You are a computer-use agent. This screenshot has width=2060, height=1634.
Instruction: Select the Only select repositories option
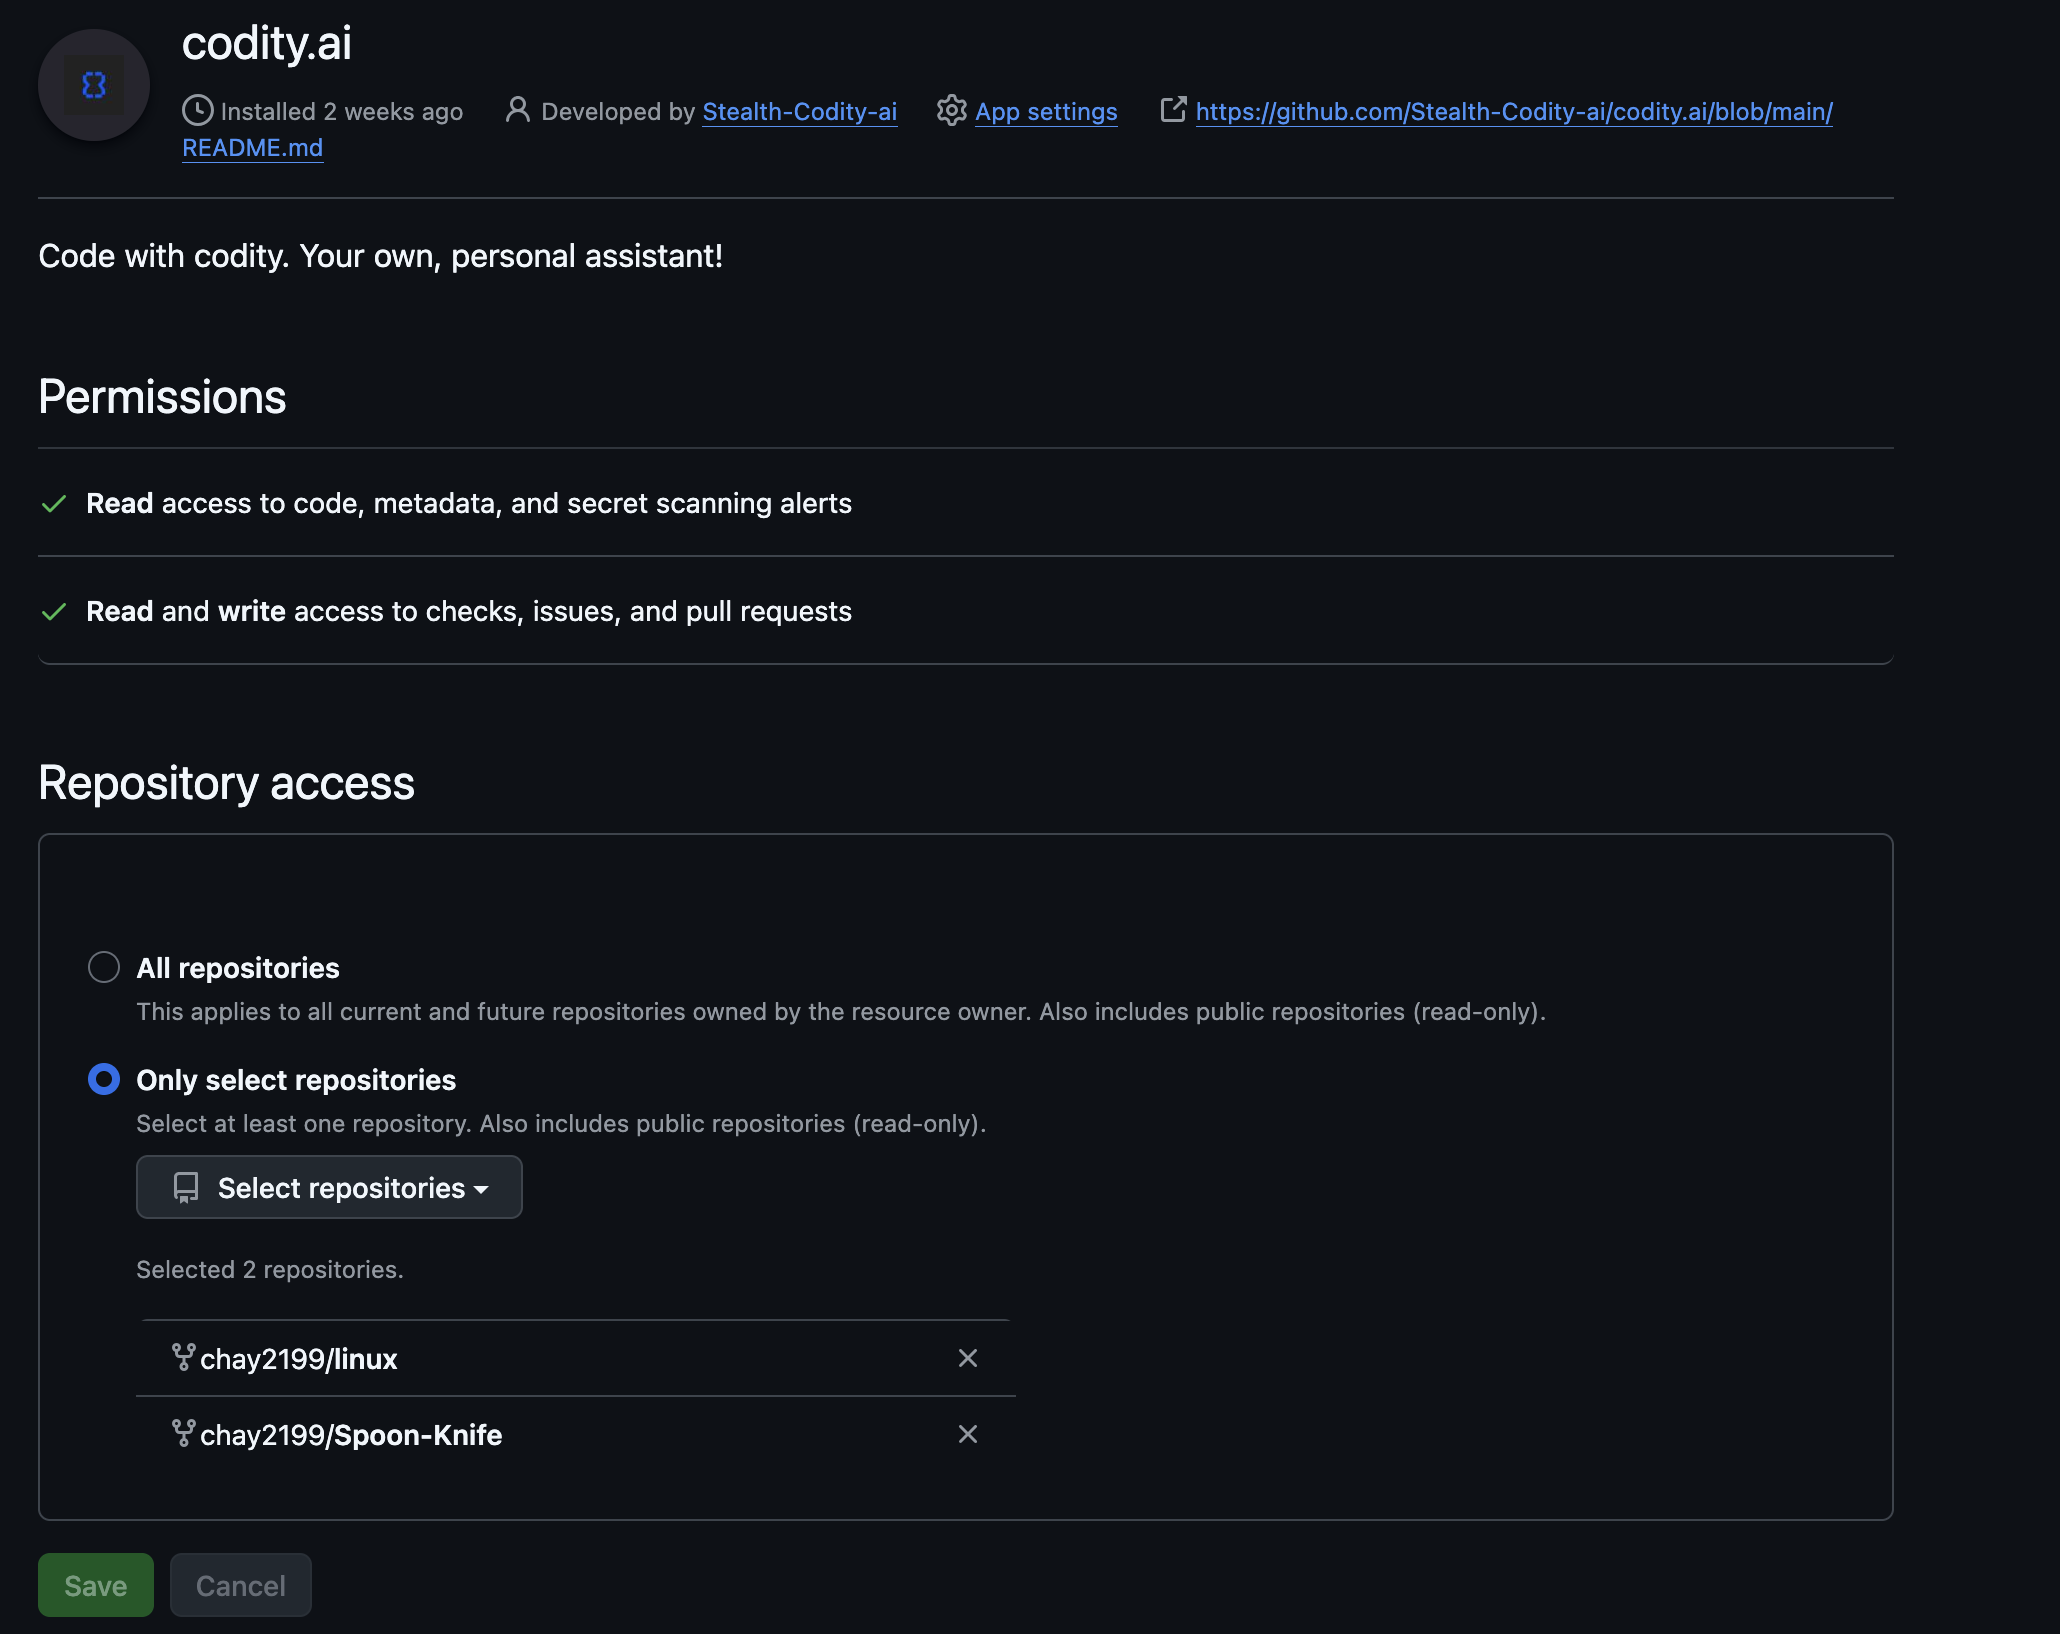pyautogui.click(x=103, y=1079)
